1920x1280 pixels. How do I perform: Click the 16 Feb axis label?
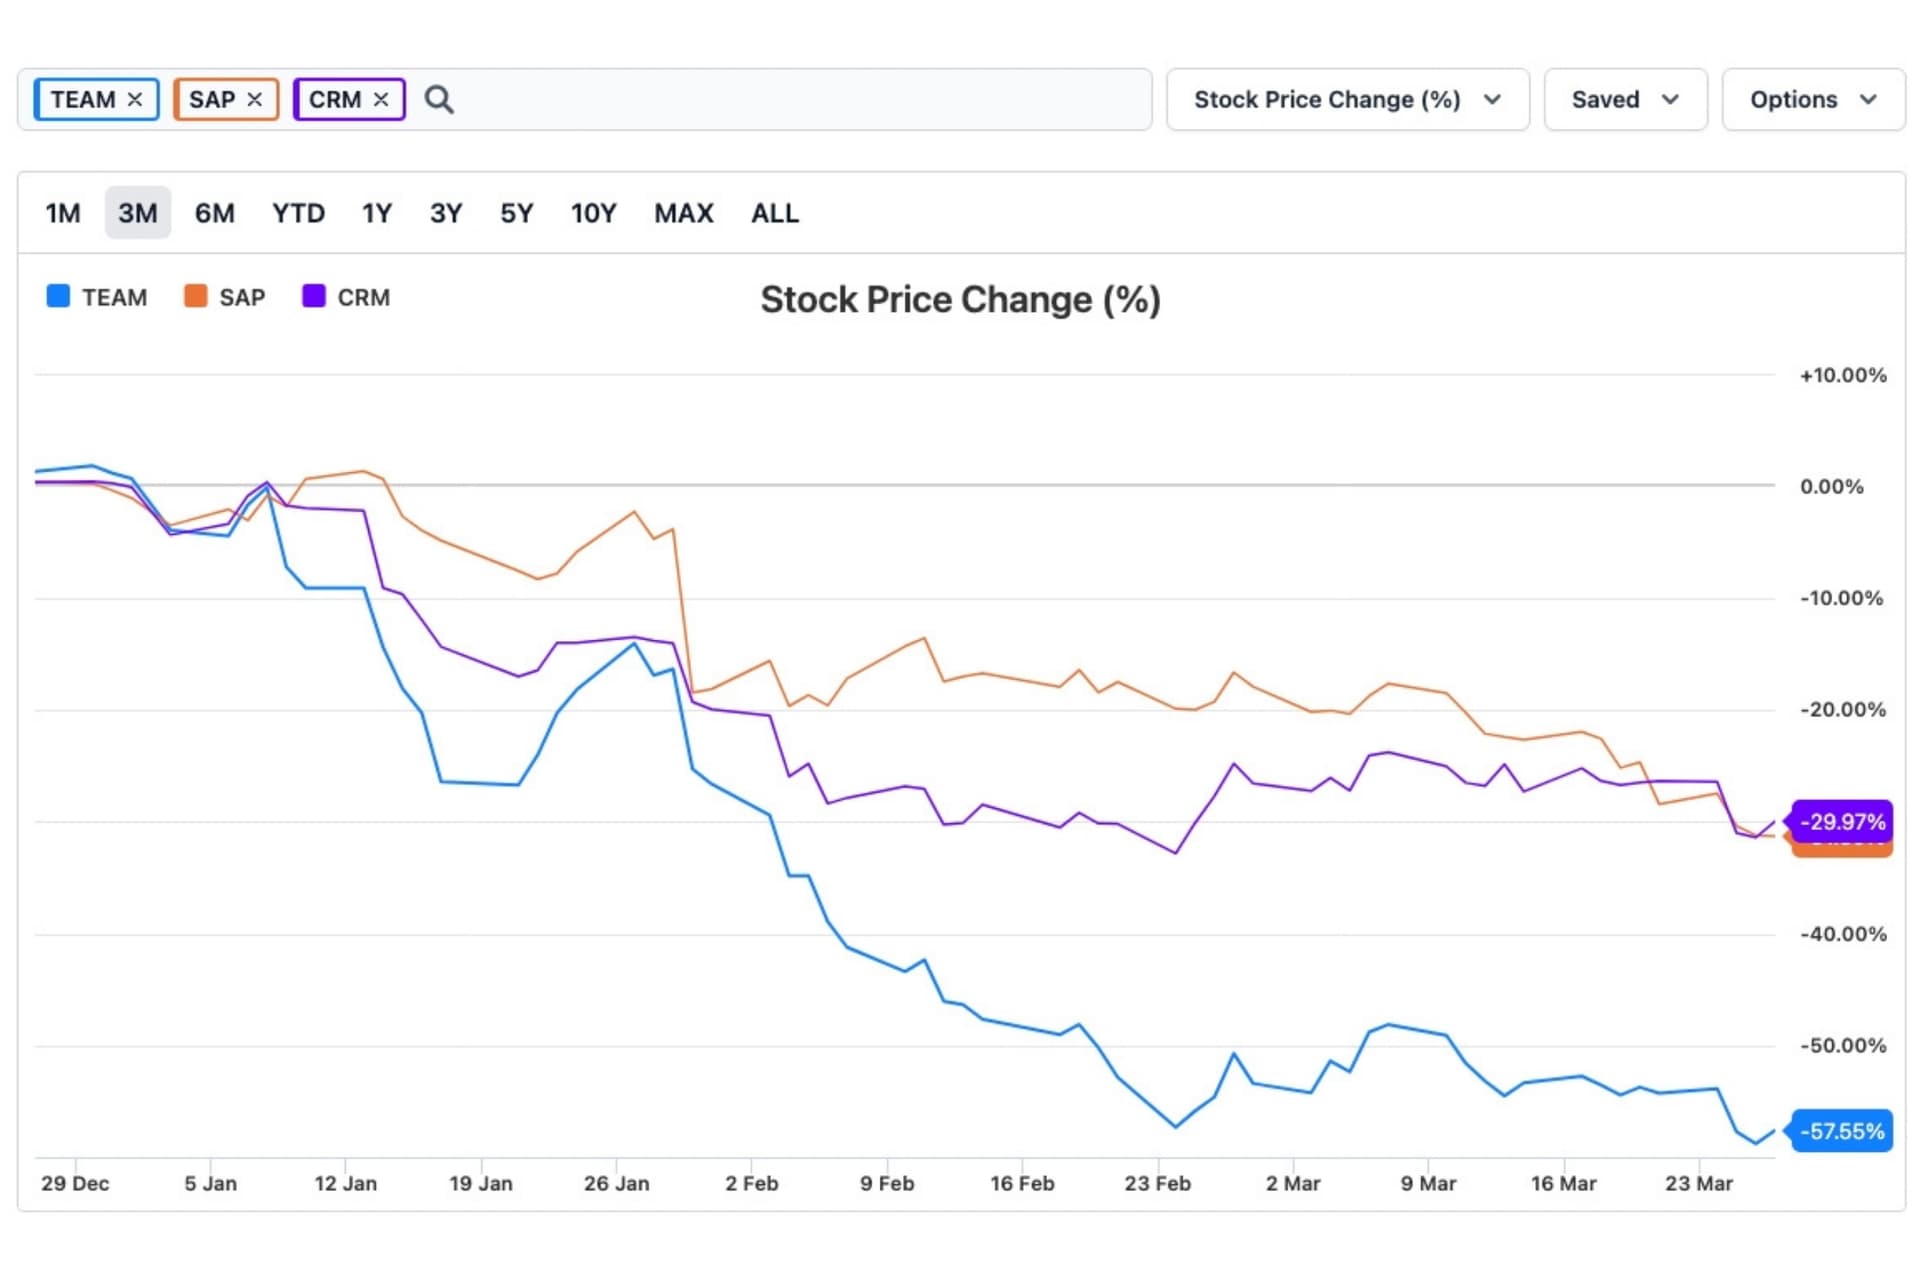pos(1022,1184)
